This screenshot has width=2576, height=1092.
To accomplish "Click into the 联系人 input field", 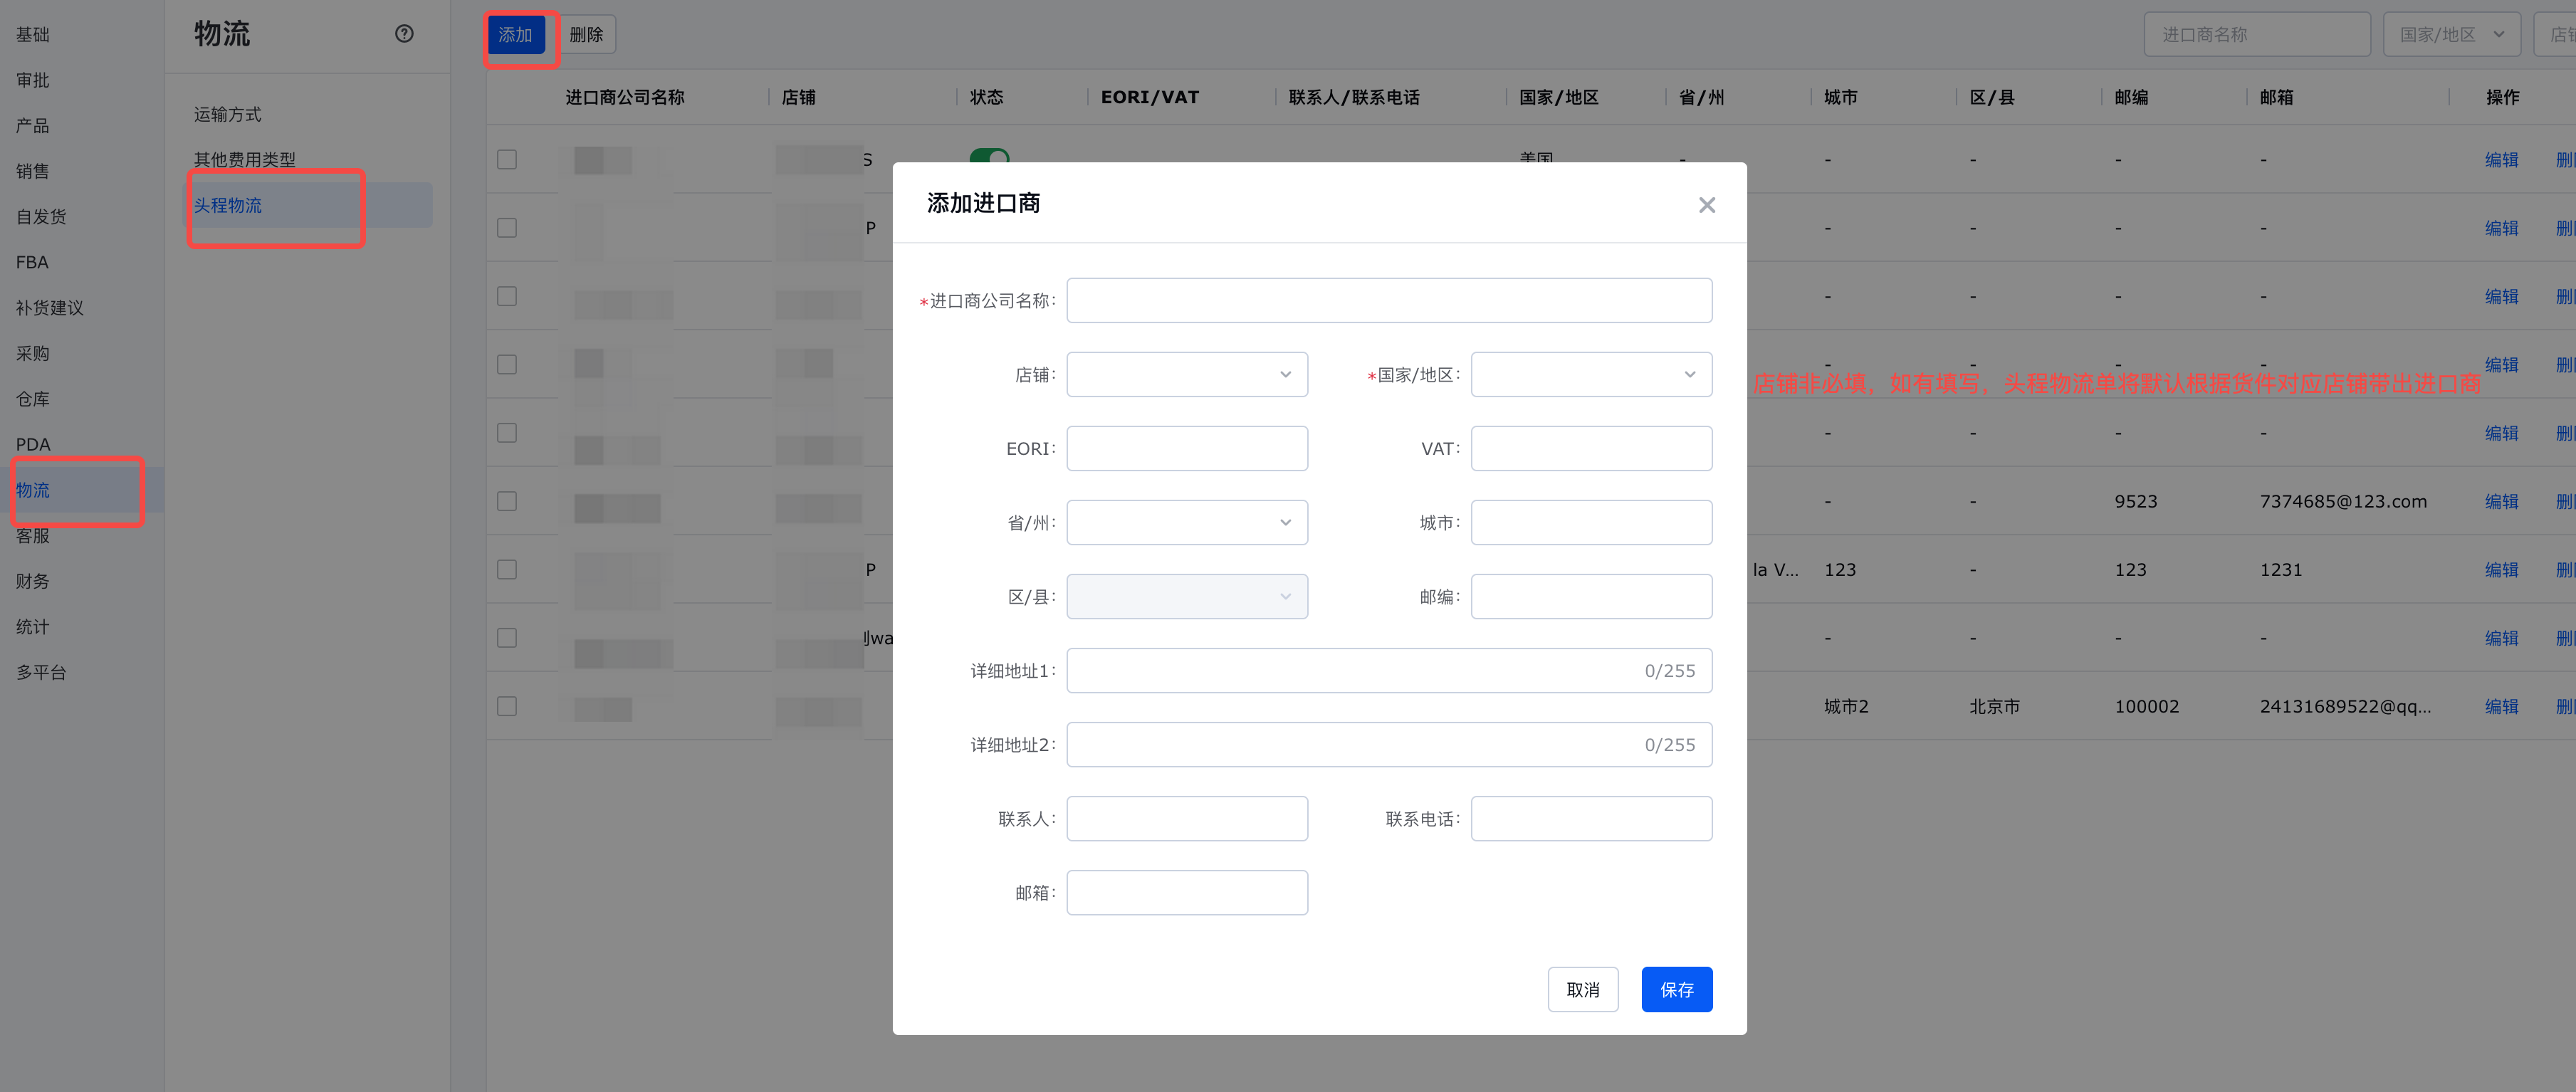I will [x=1187, y=818].
